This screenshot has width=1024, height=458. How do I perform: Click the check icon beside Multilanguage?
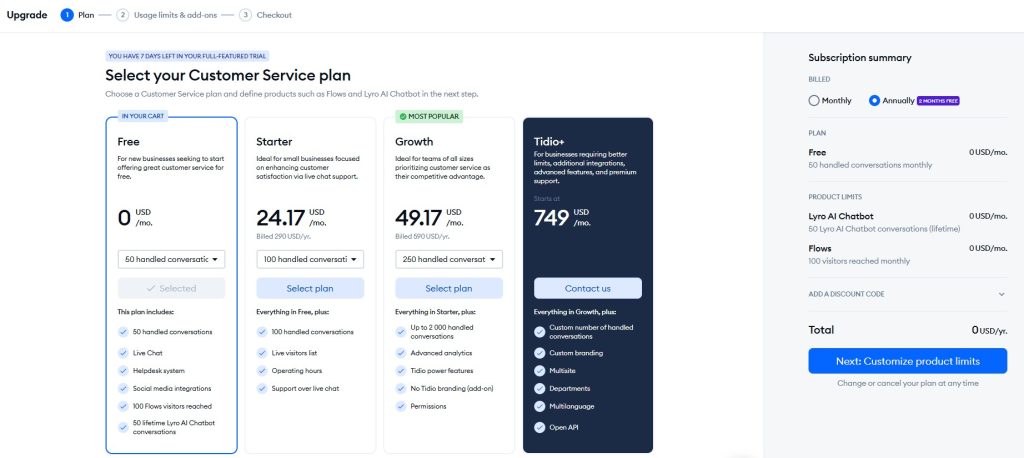pos(540,407)
